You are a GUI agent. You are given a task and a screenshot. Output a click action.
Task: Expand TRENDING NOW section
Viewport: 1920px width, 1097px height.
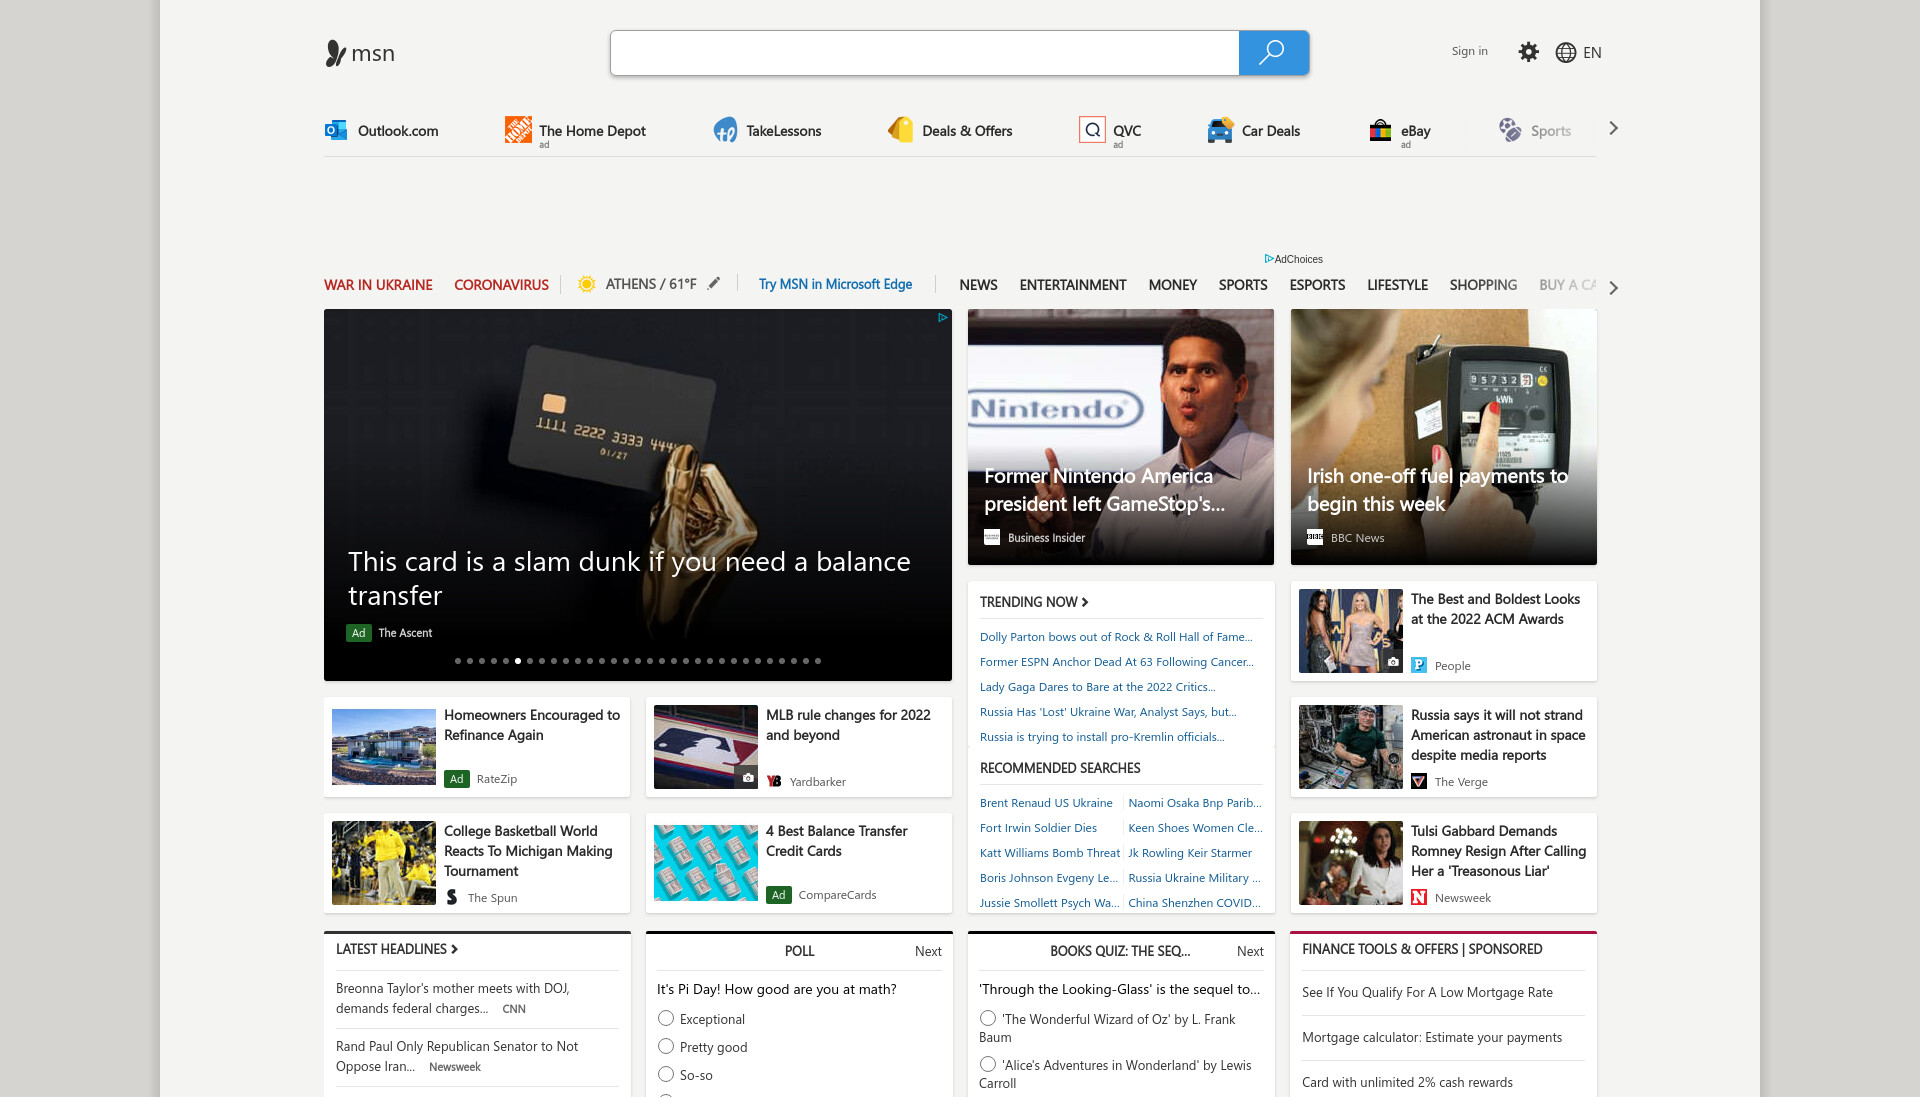coord(1034,602)
